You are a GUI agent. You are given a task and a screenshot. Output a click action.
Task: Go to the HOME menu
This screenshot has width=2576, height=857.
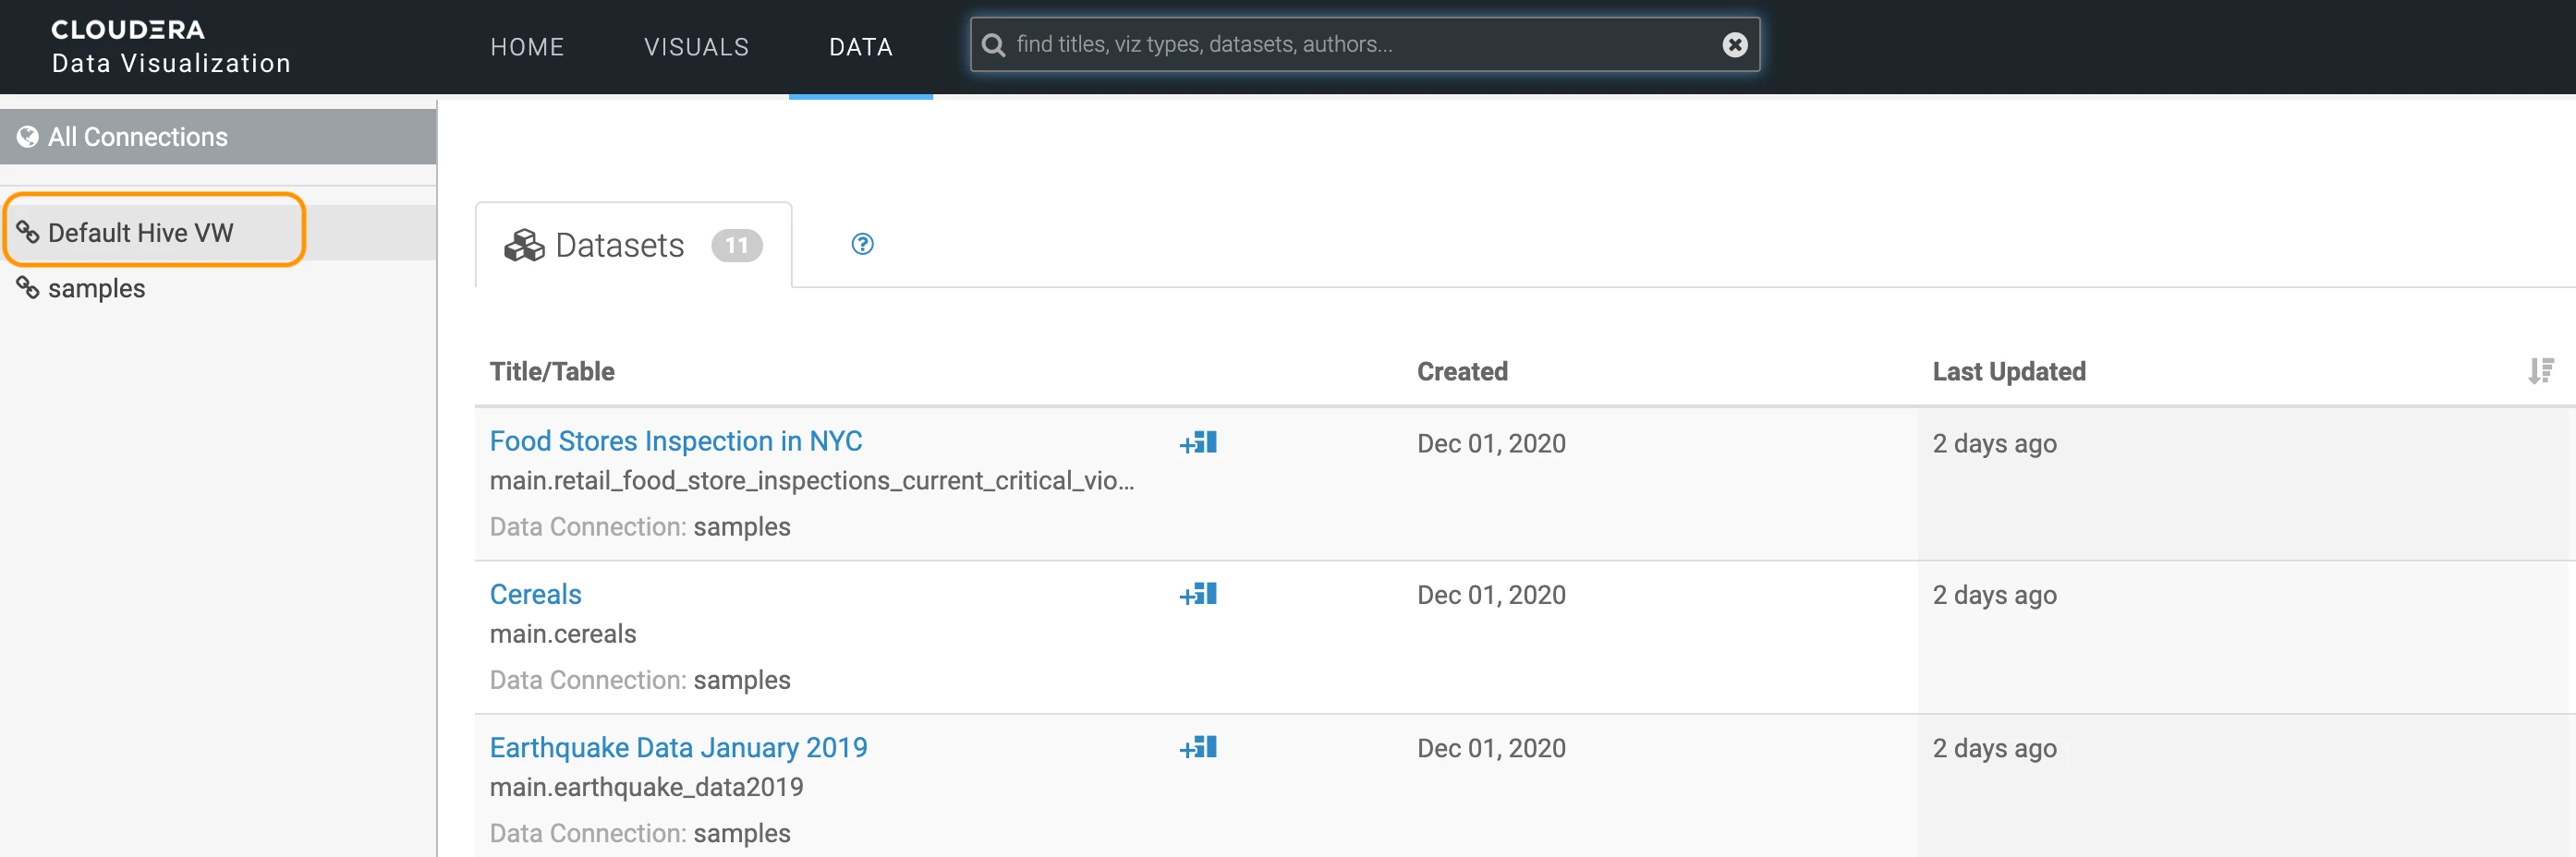527,47
